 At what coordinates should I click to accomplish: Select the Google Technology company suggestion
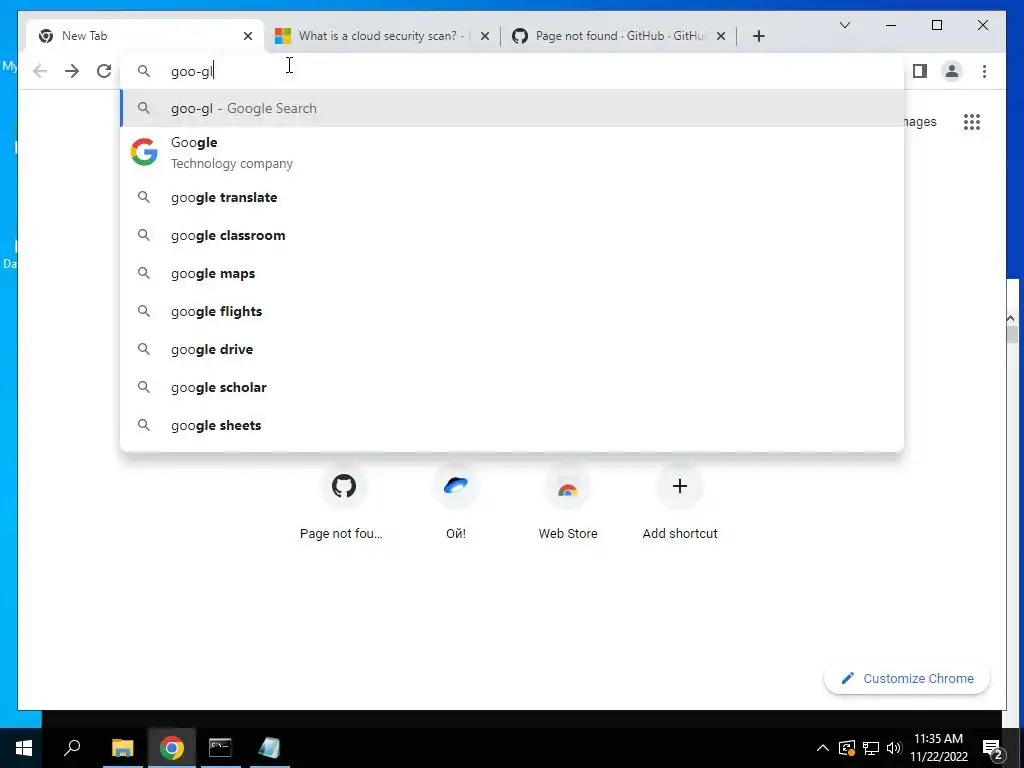point(513,153)
